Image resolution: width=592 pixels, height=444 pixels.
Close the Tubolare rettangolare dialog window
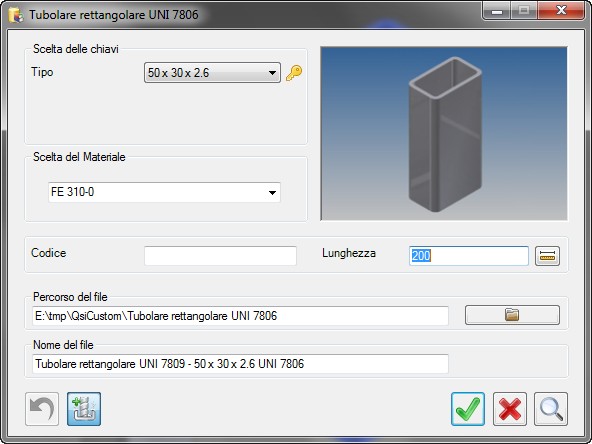pyautogui.click(x=561, y=10)
